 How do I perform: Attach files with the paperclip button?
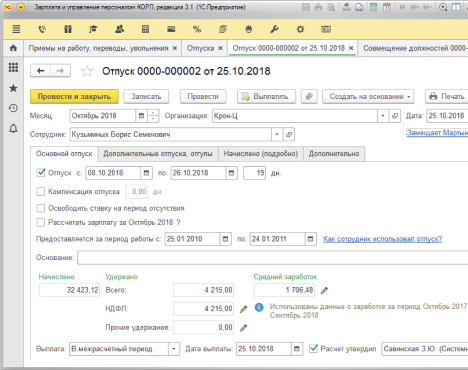(309, 96)
